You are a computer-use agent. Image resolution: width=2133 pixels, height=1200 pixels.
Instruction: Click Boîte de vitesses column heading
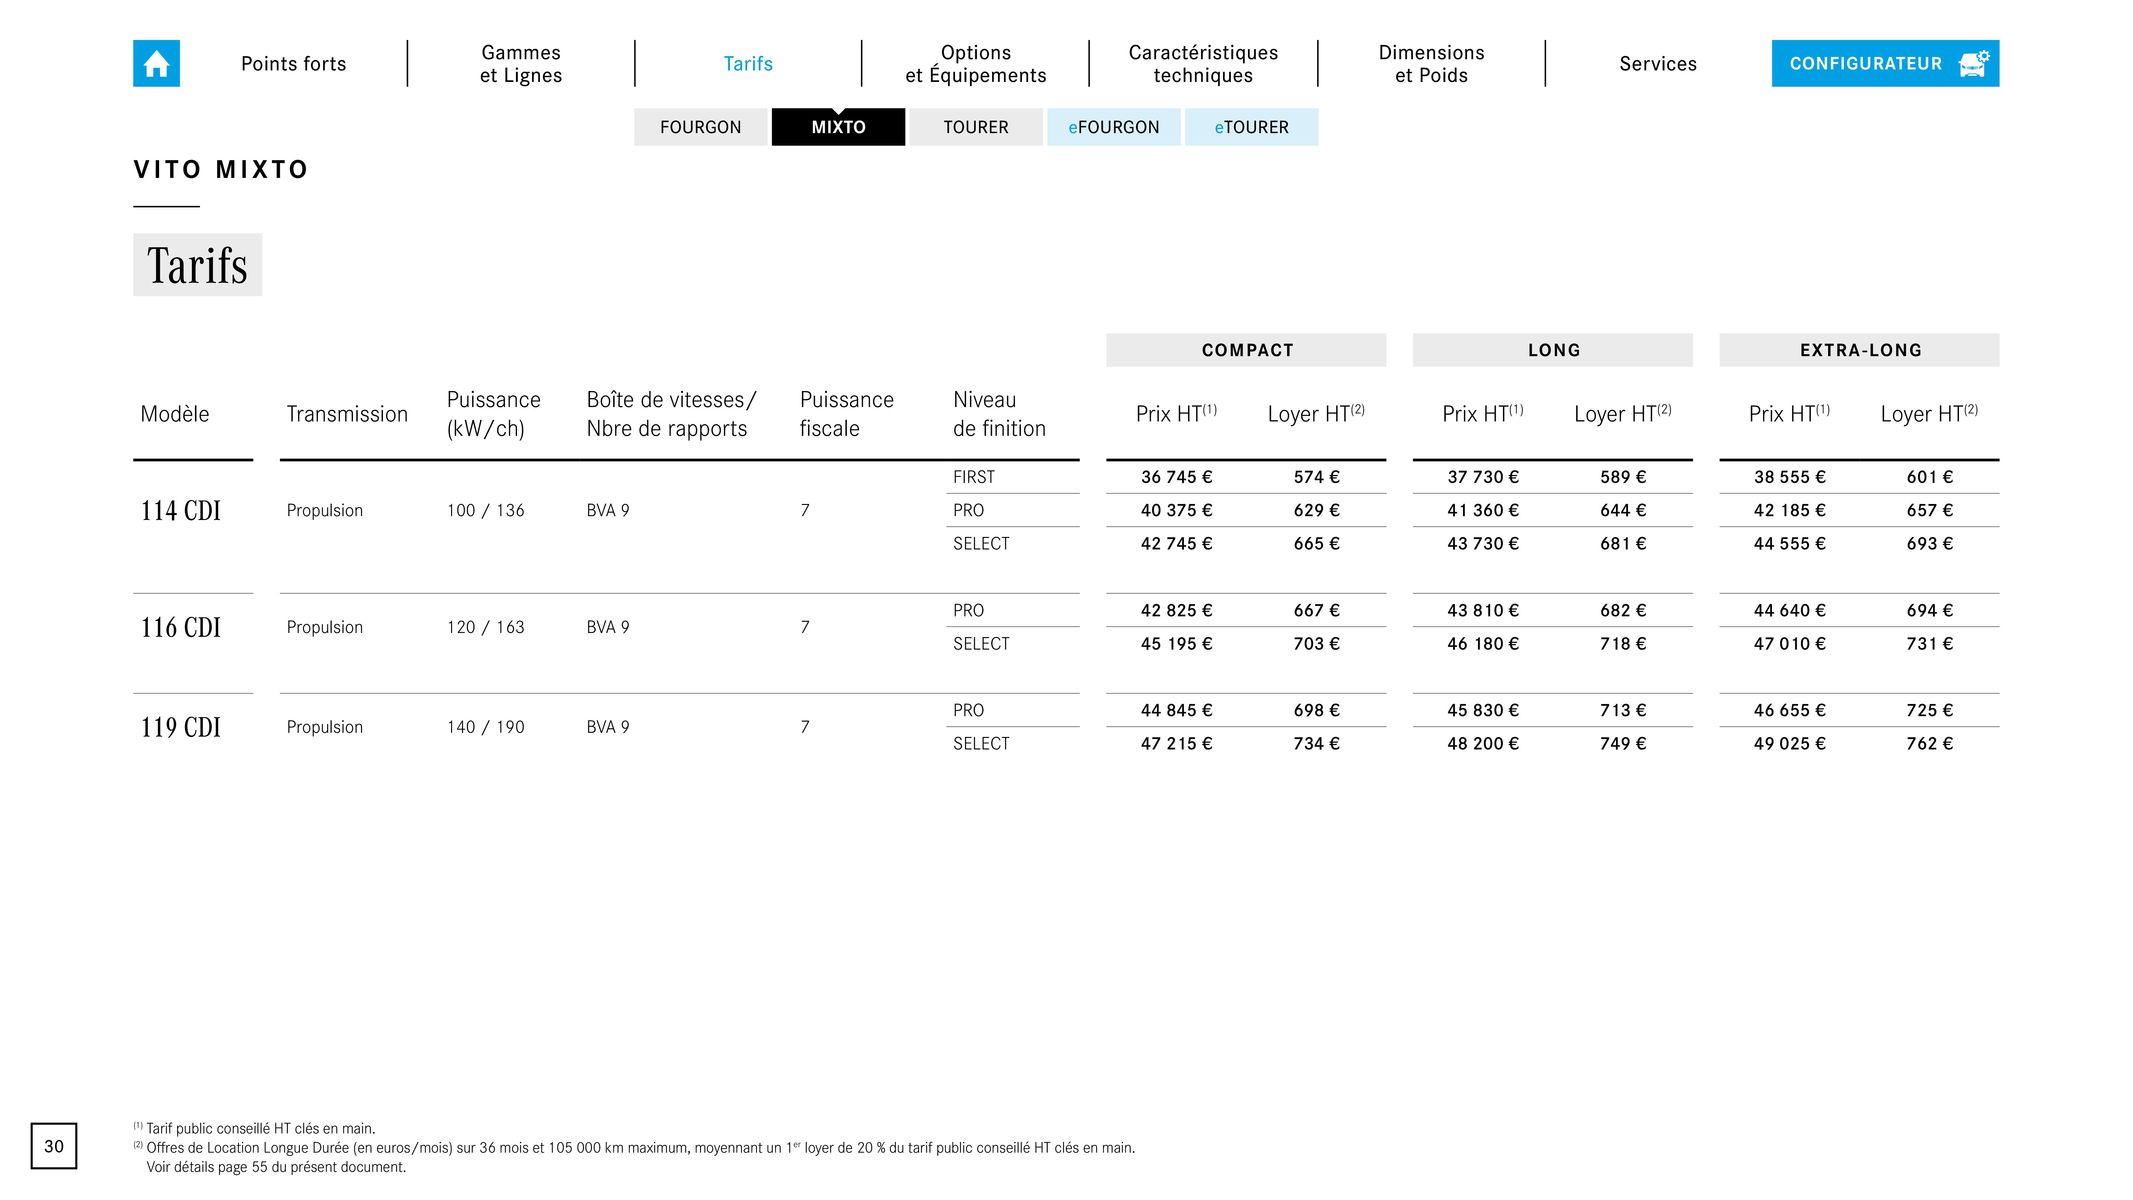pyautogui.click(x=671, y=414)
